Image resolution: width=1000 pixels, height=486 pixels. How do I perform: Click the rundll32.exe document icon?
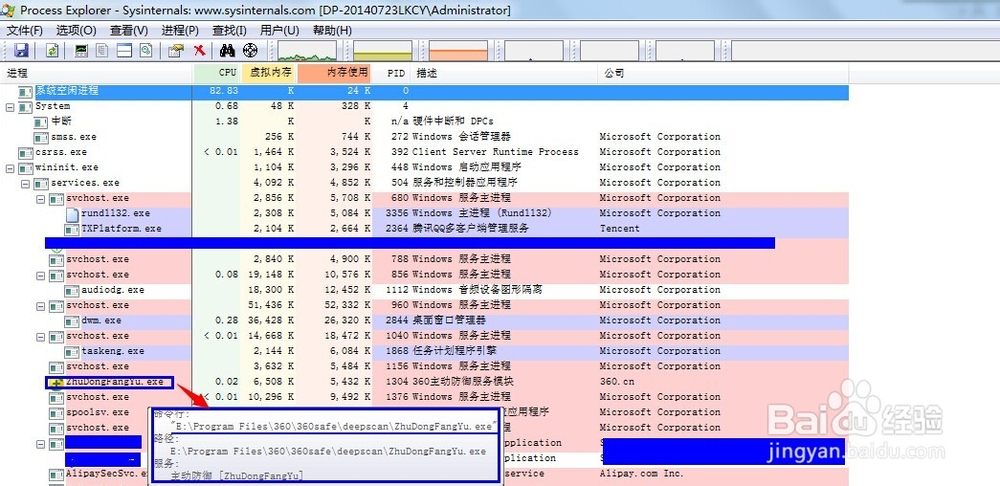coord(72,214)
